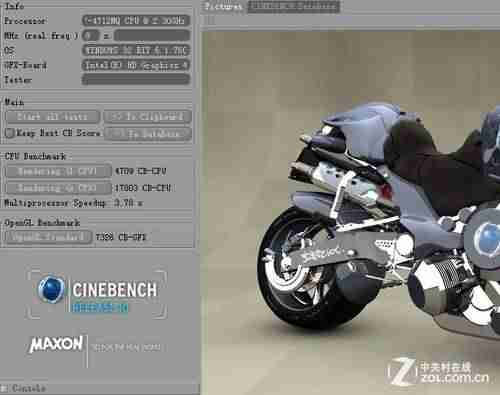Open the dropdown beside Pictures
Screen dimensions: 500x395
(293, 6)
